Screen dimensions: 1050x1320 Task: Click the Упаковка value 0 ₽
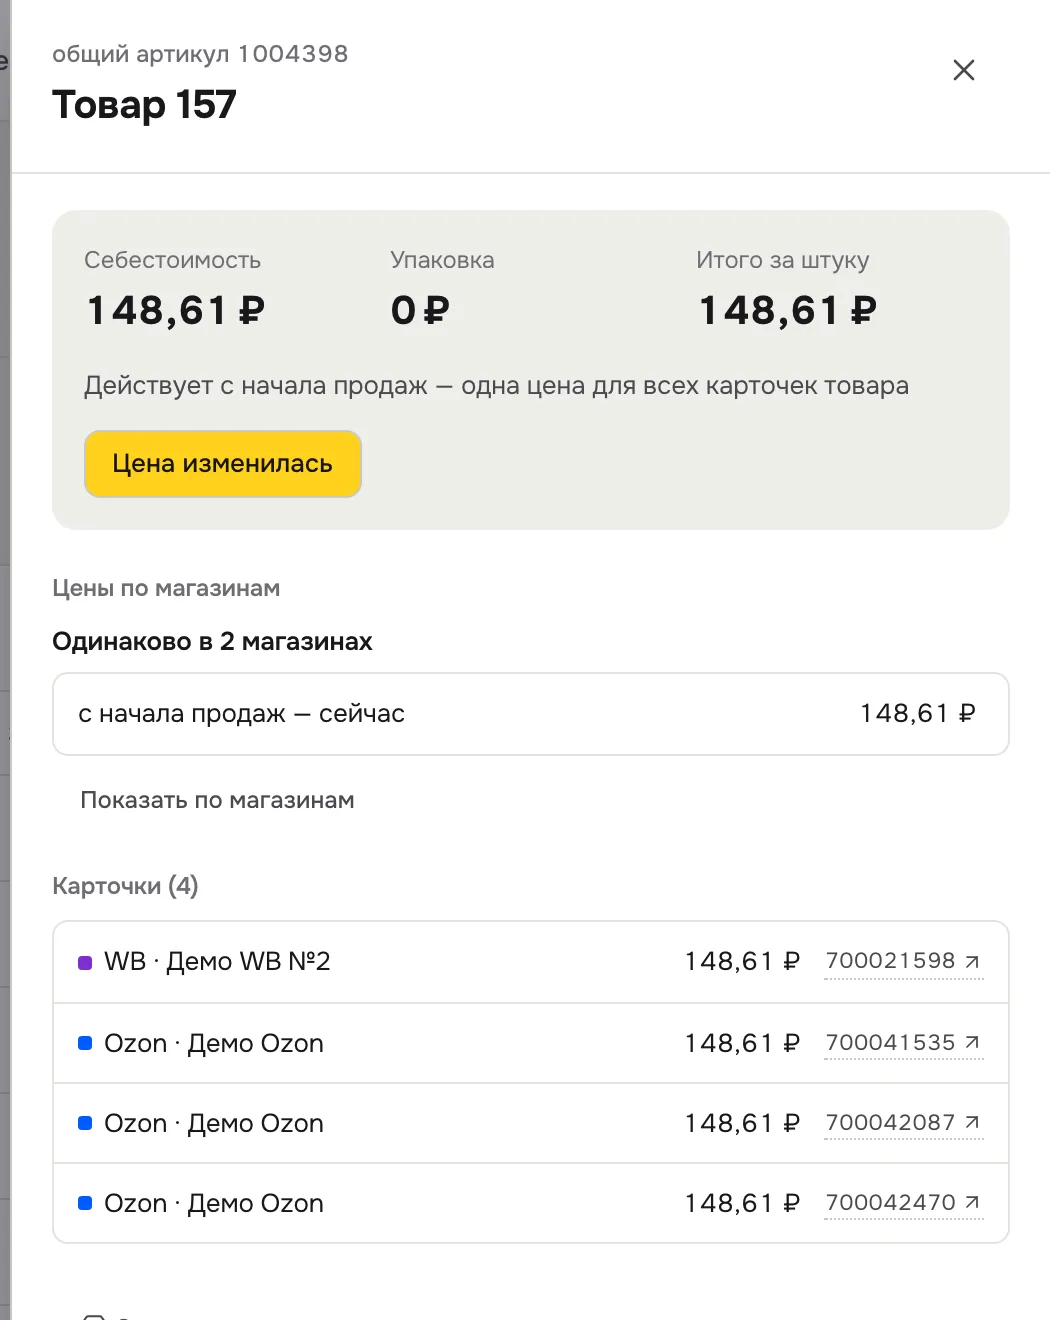pyautogui.click(x=420, y=311)
